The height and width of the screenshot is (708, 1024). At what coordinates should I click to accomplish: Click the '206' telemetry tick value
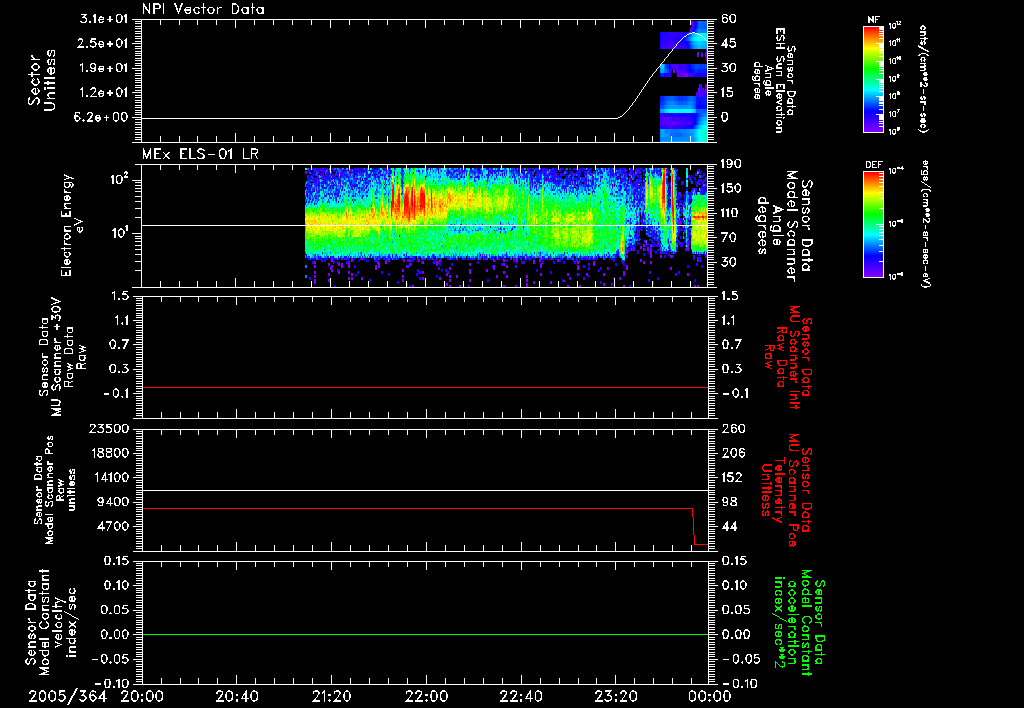(733, 453)
